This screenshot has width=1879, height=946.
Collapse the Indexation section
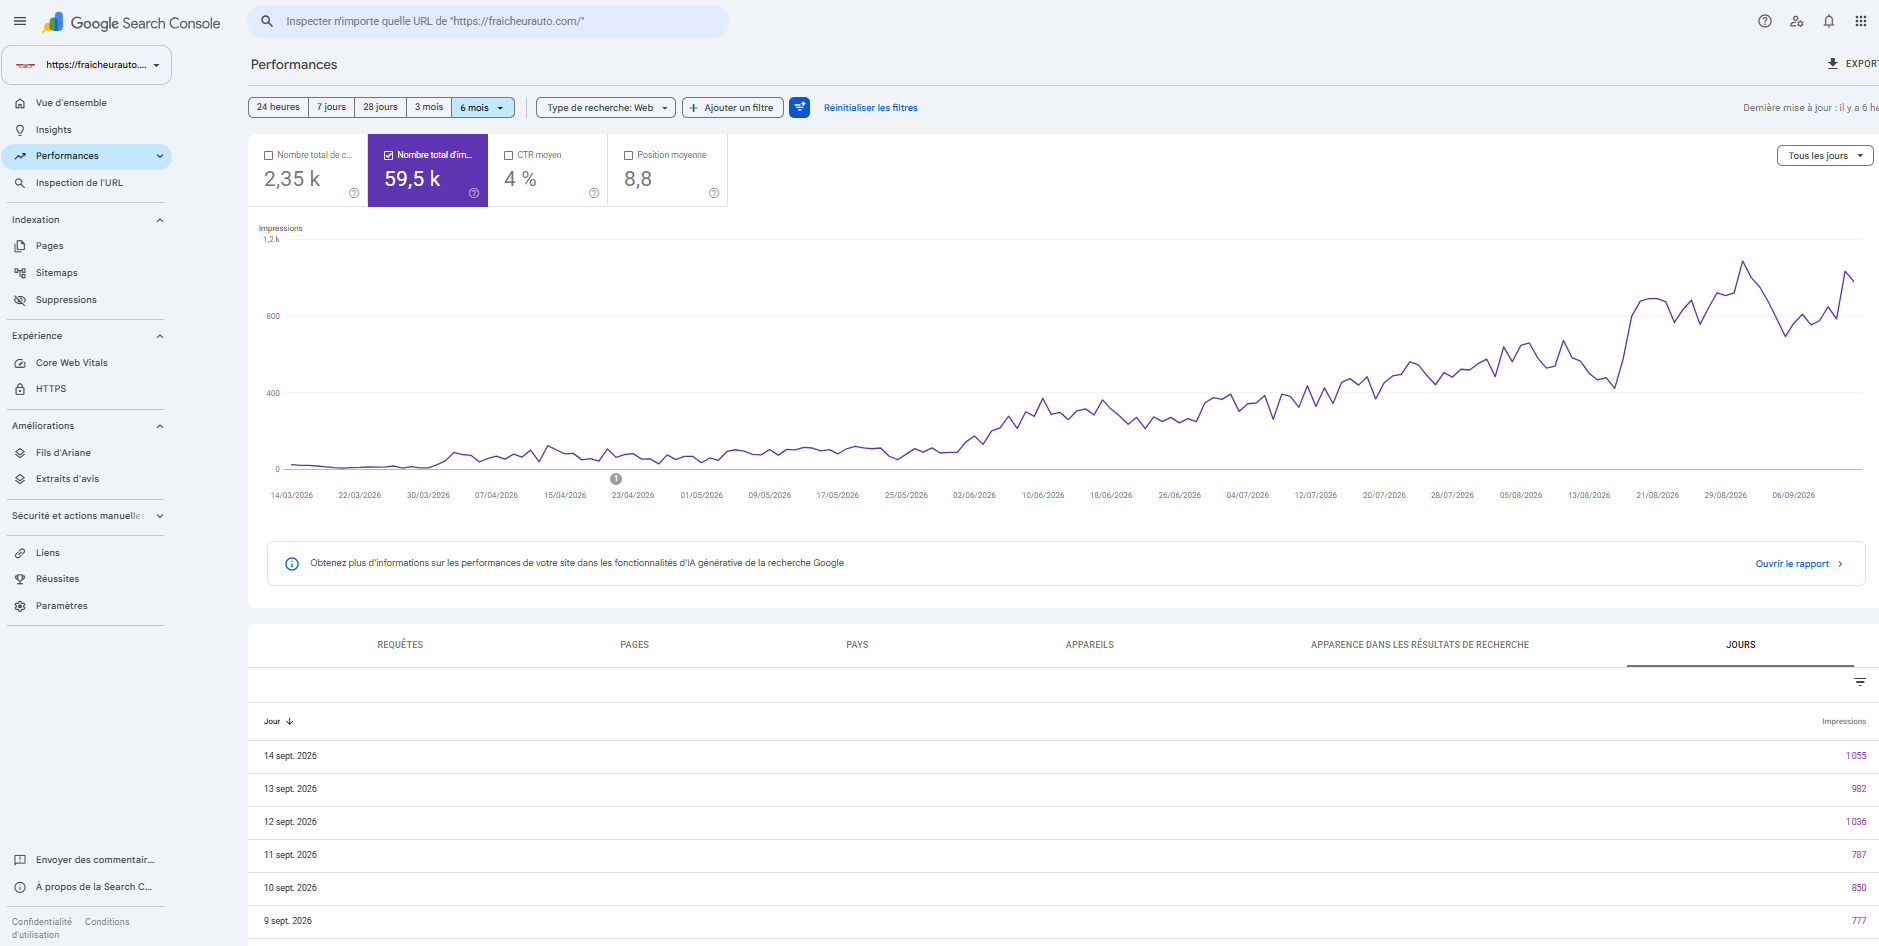pos(160,220)
